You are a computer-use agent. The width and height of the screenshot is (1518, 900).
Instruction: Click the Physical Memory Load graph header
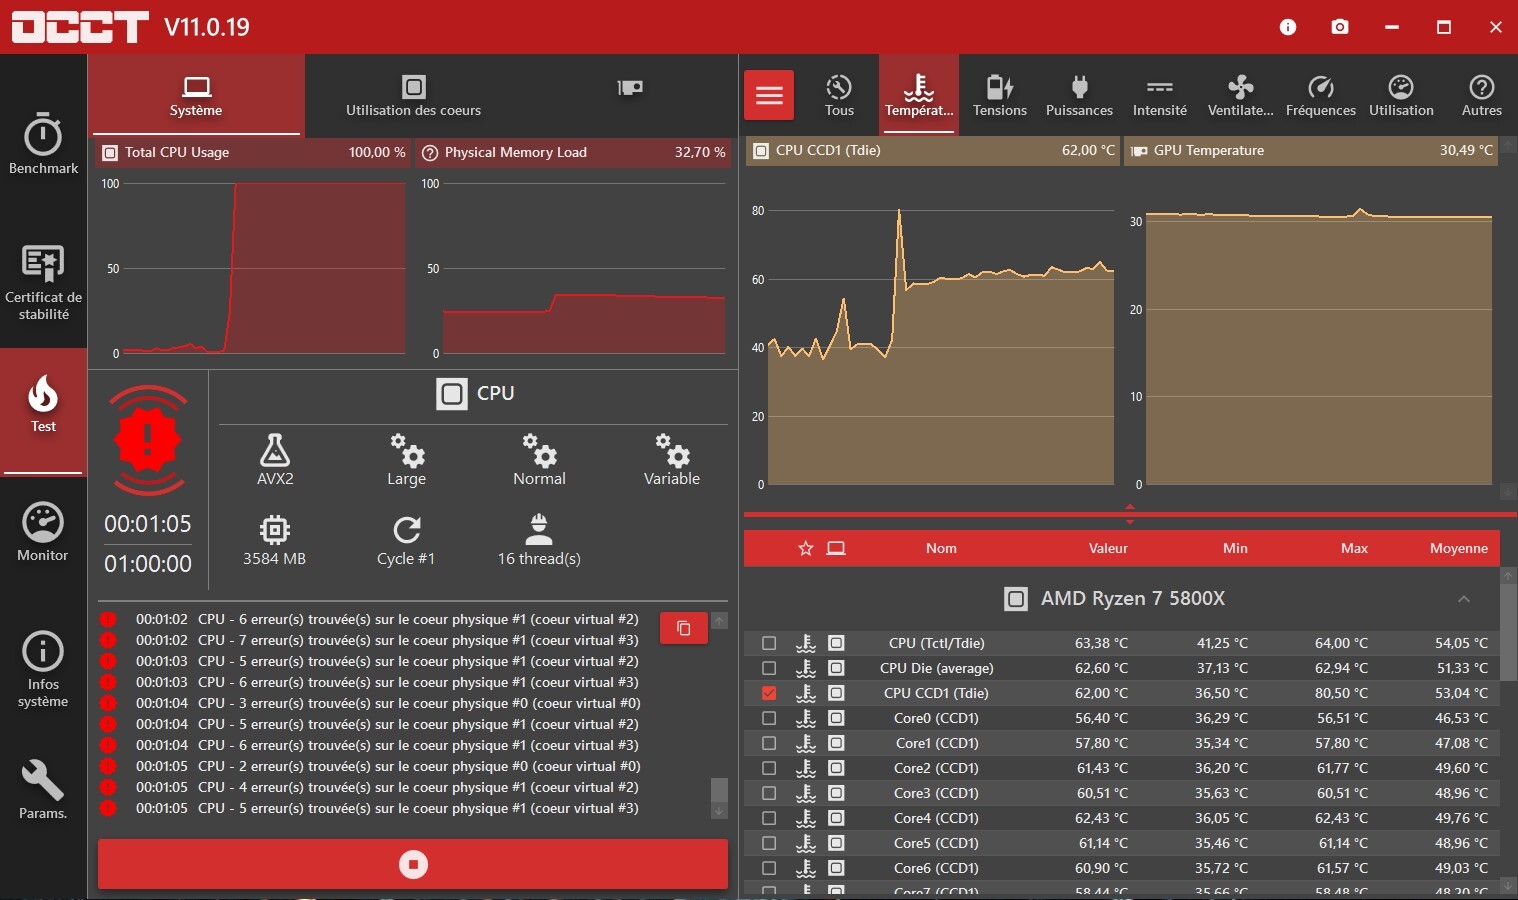(x=572, y=152)
